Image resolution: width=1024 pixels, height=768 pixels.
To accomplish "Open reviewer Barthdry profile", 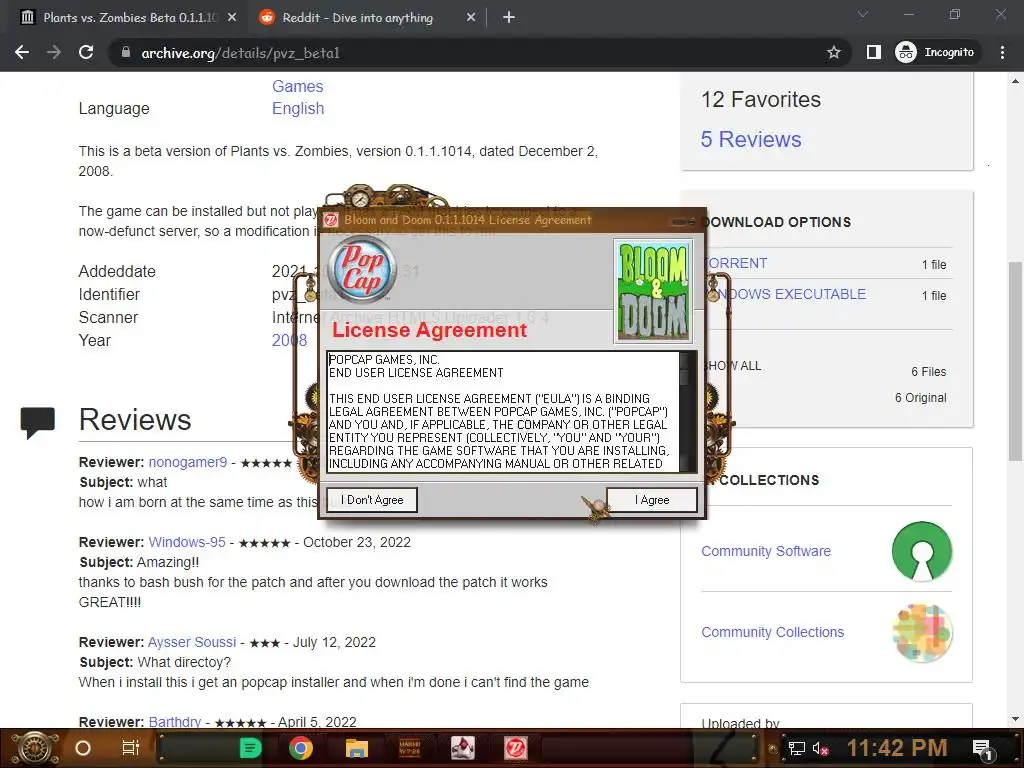I will point(174,722).
